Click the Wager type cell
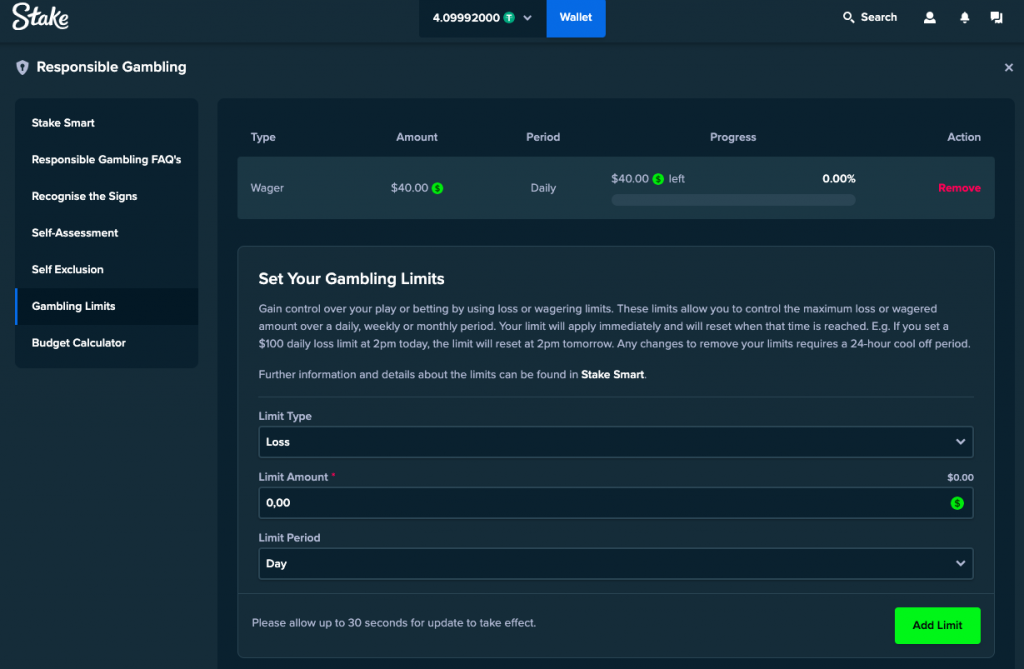Screen dimensions: 1024x669 (x=267, y=188)
